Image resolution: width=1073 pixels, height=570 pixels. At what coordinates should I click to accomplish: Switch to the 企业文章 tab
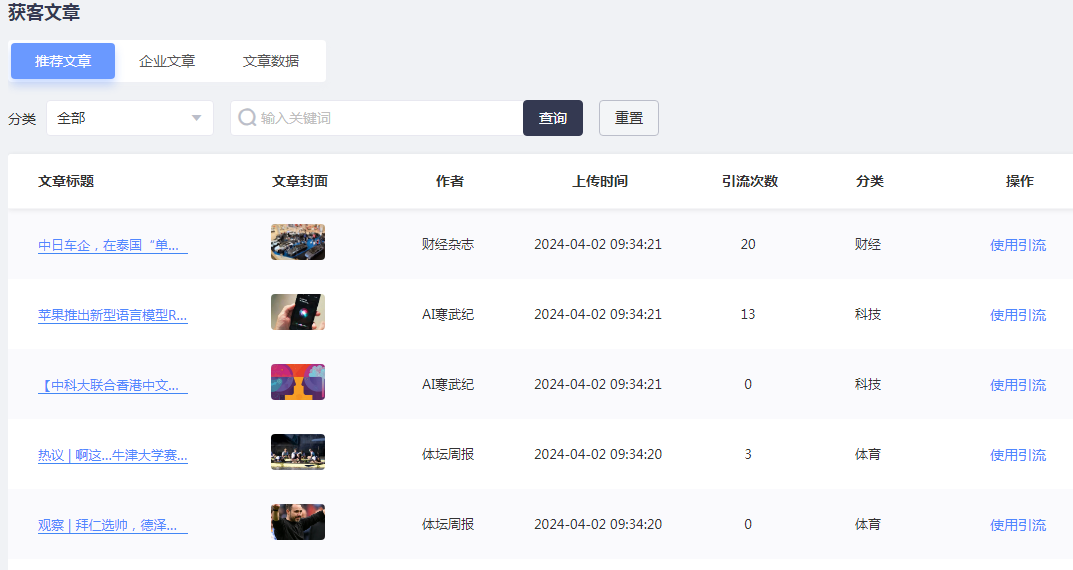[x=167, y=61]
